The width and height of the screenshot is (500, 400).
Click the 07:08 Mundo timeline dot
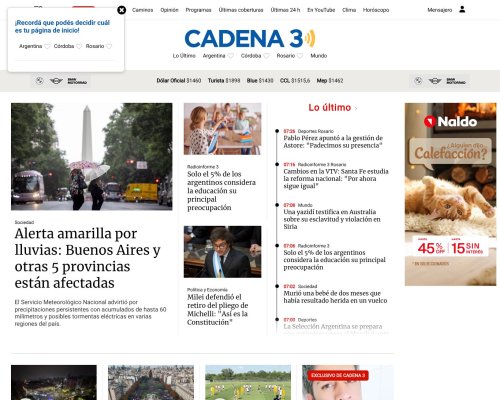(277, 205)
